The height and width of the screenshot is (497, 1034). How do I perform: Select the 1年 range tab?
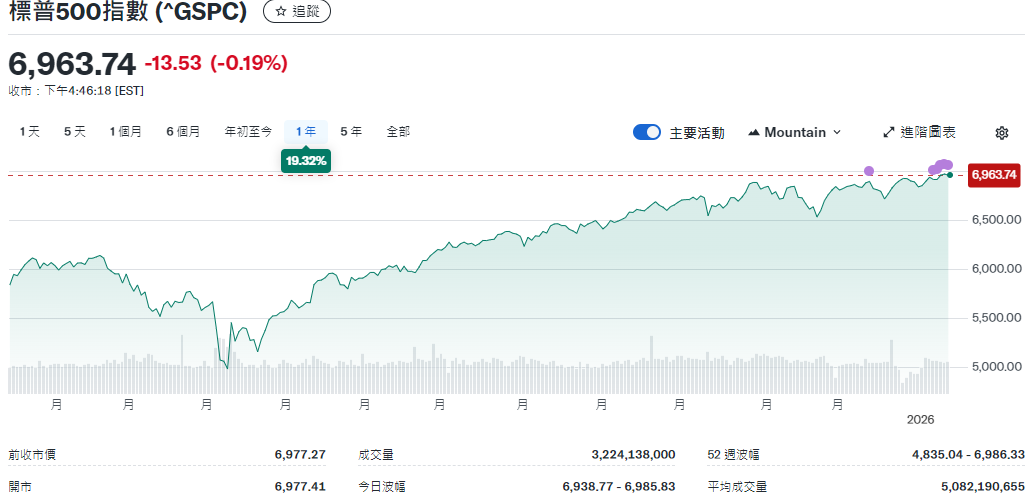[x=306, y=132]
